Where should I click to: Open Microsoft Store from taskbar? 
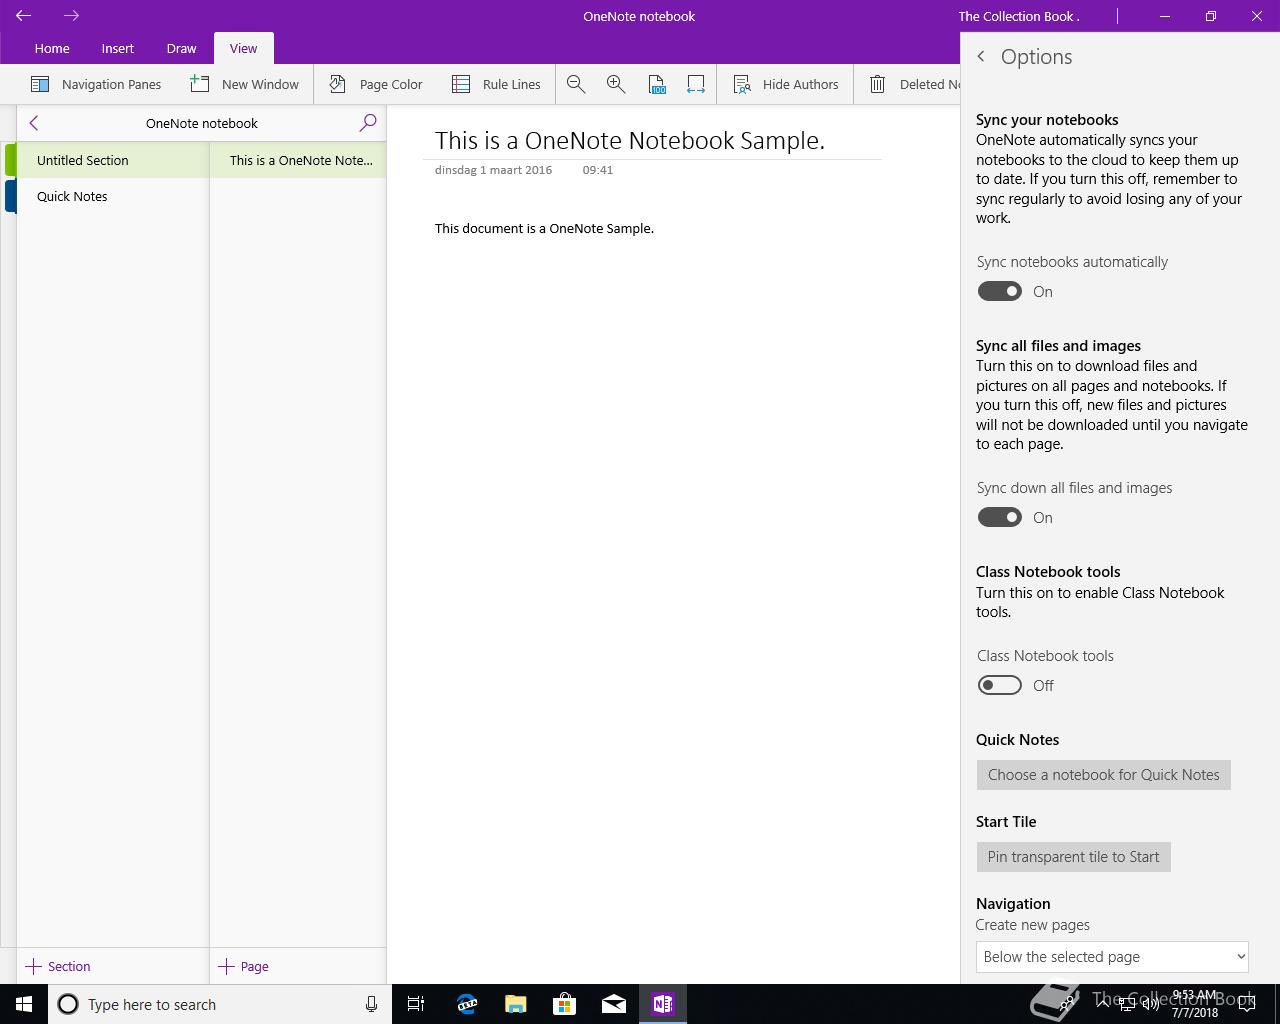pyautogui.click(x=564, y=1004)
